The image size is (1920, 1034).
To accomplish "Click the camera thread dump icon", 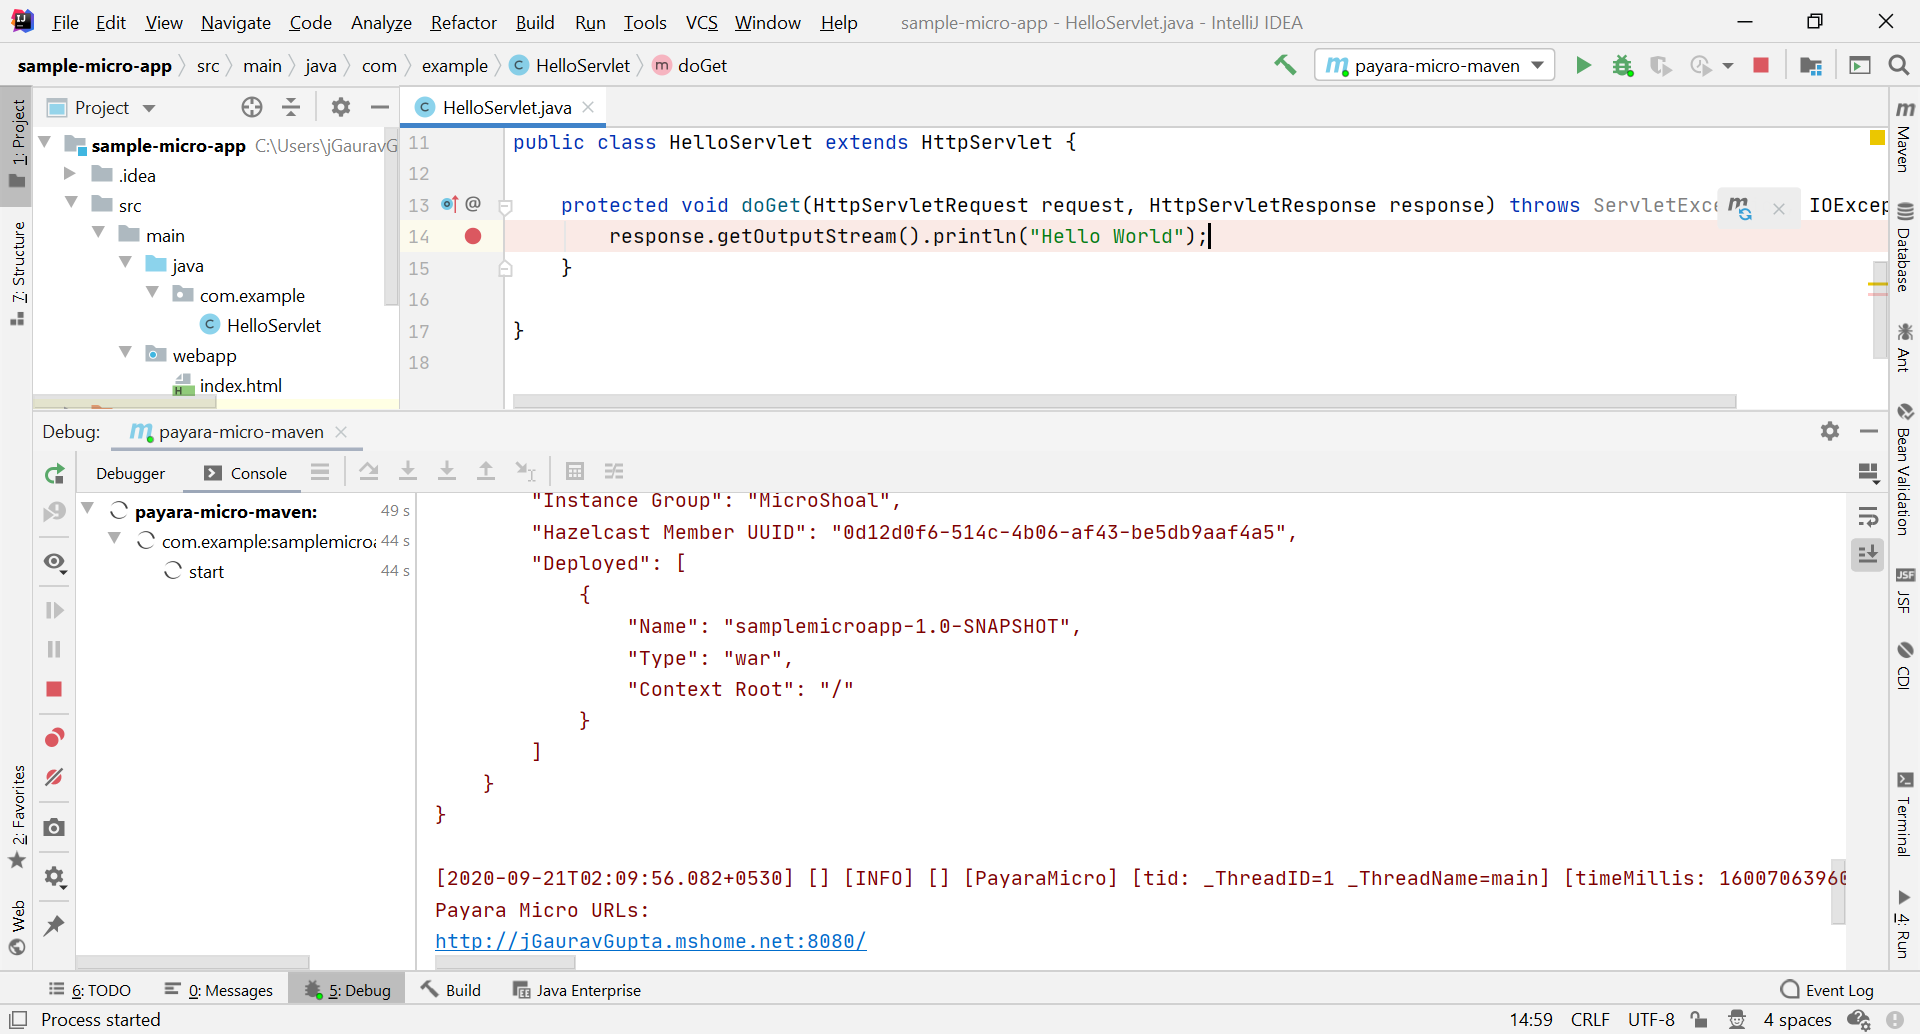I will point(55,828).
